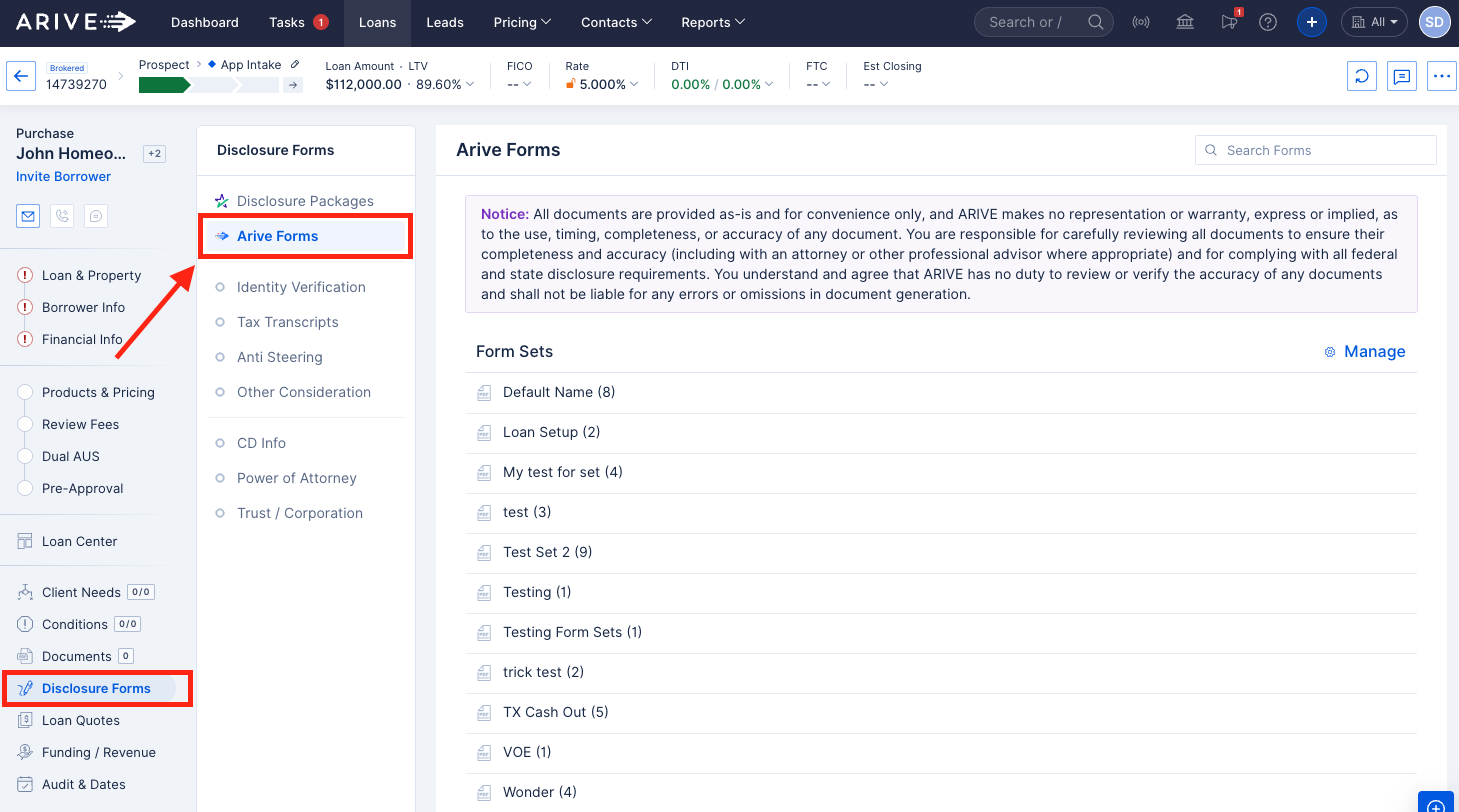
Task: Click the global Search field in top bar
Action: point(1043,22)
